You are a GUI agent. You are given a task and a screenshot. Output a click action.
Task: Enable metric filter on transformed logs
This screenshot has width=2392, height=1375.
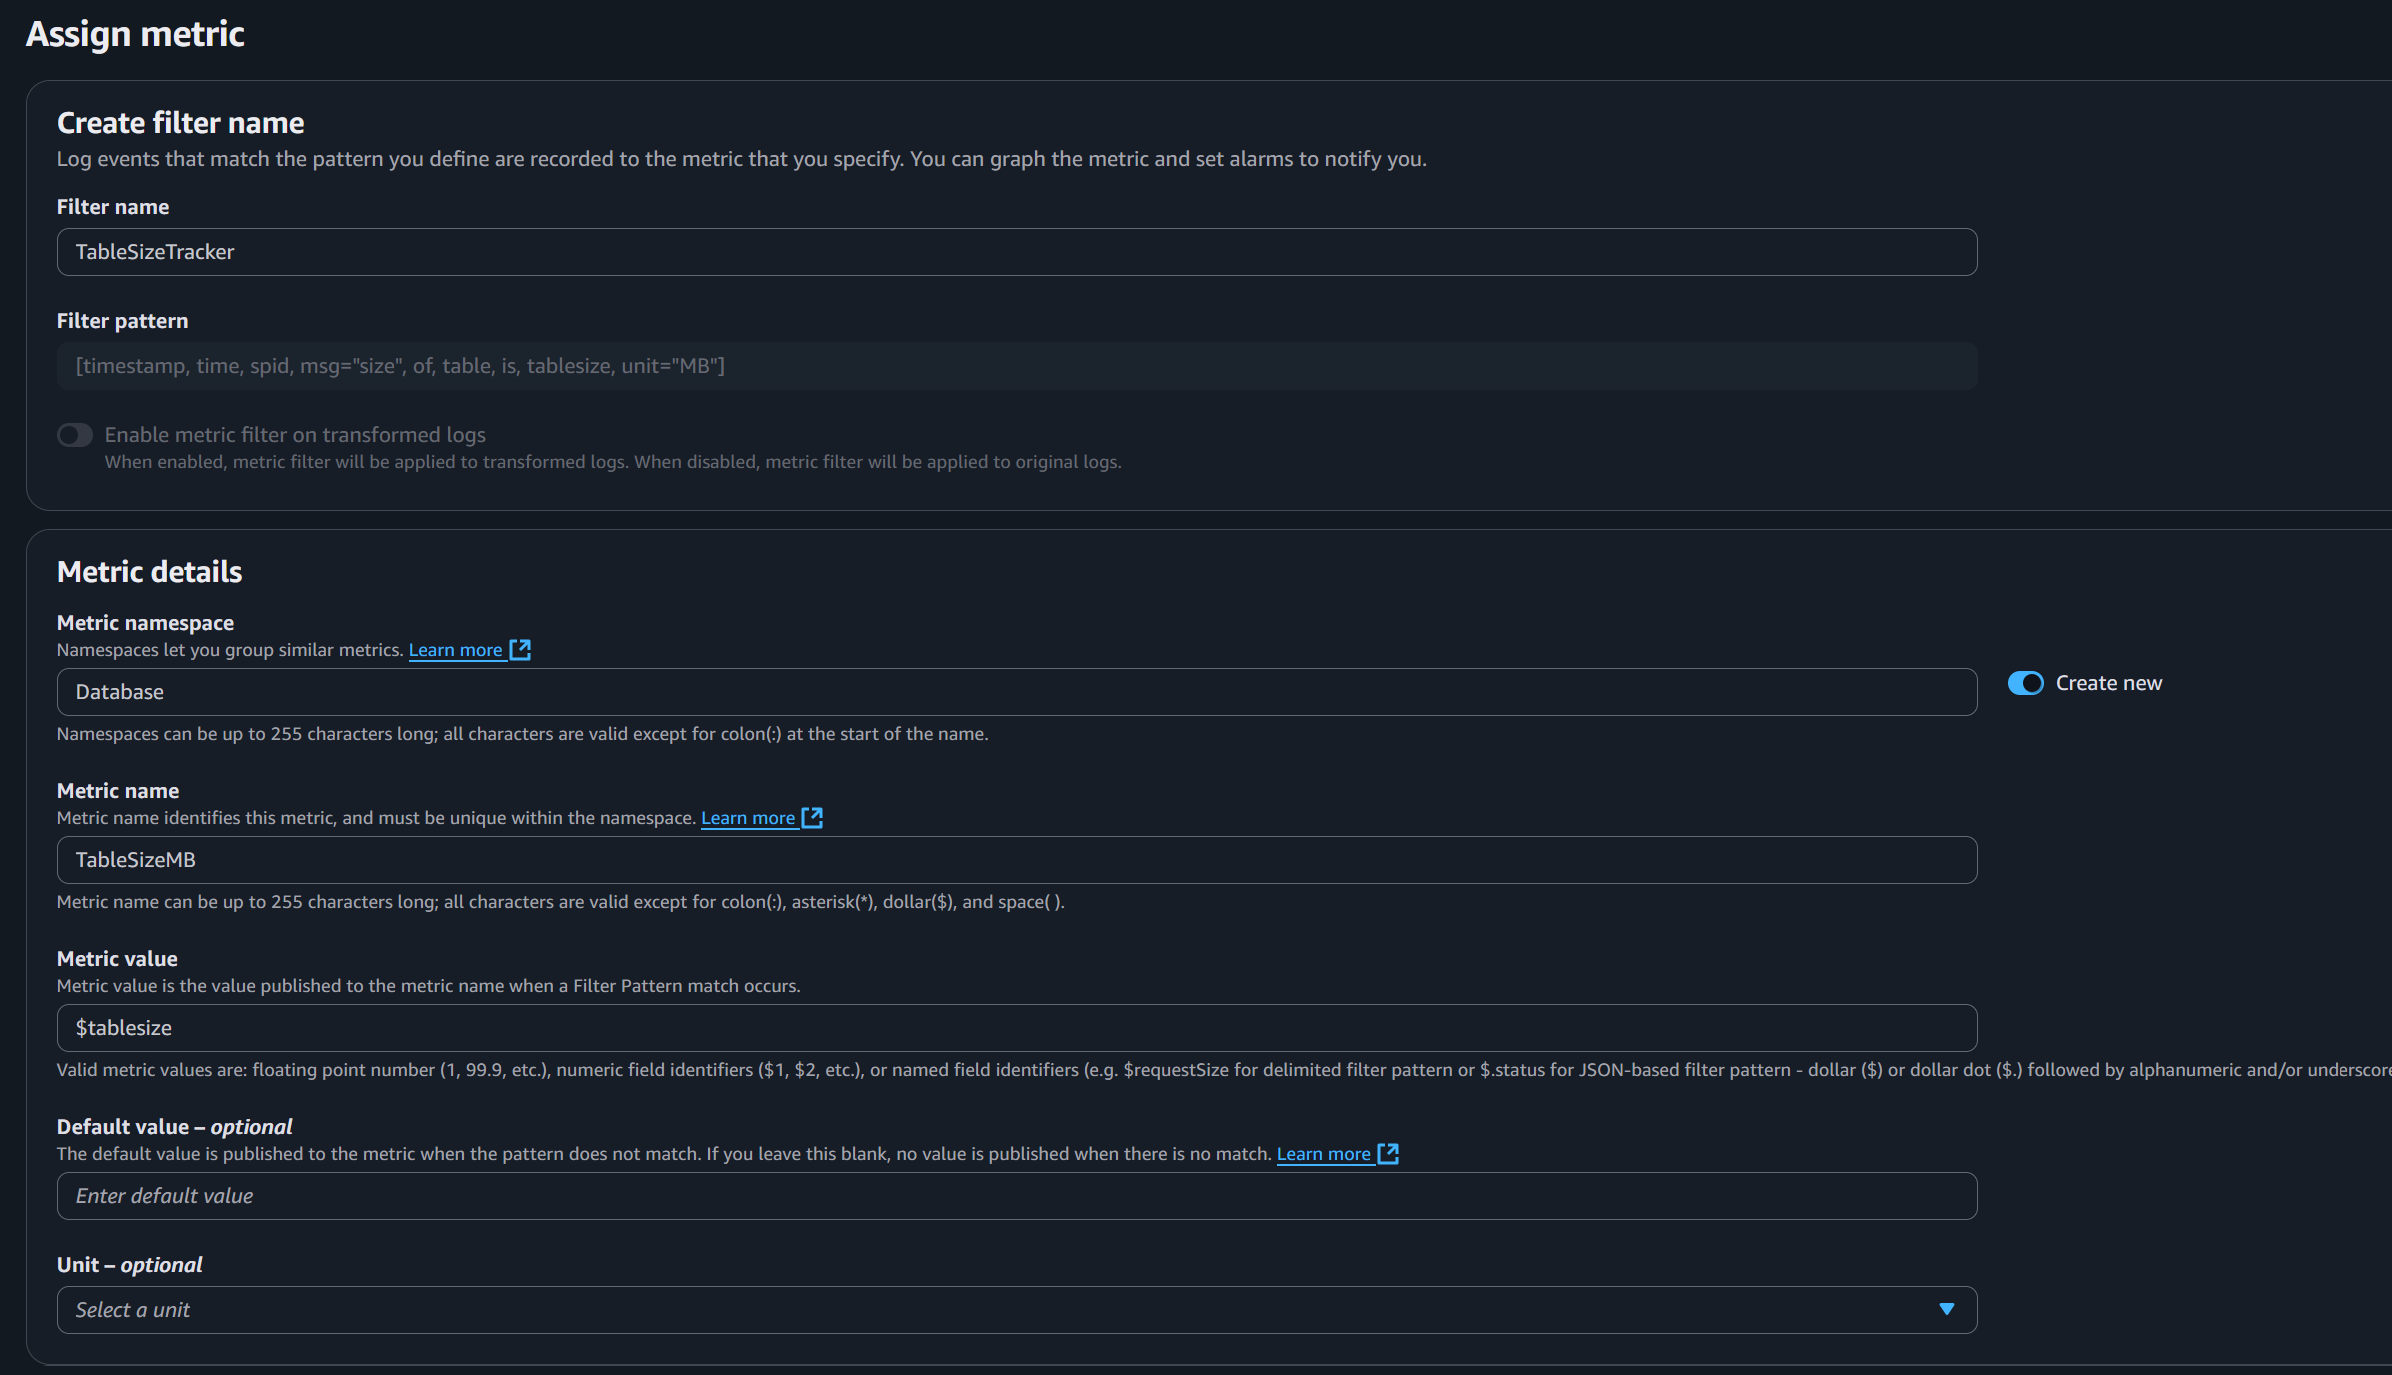pyautogui.click(x=75, y=435)
